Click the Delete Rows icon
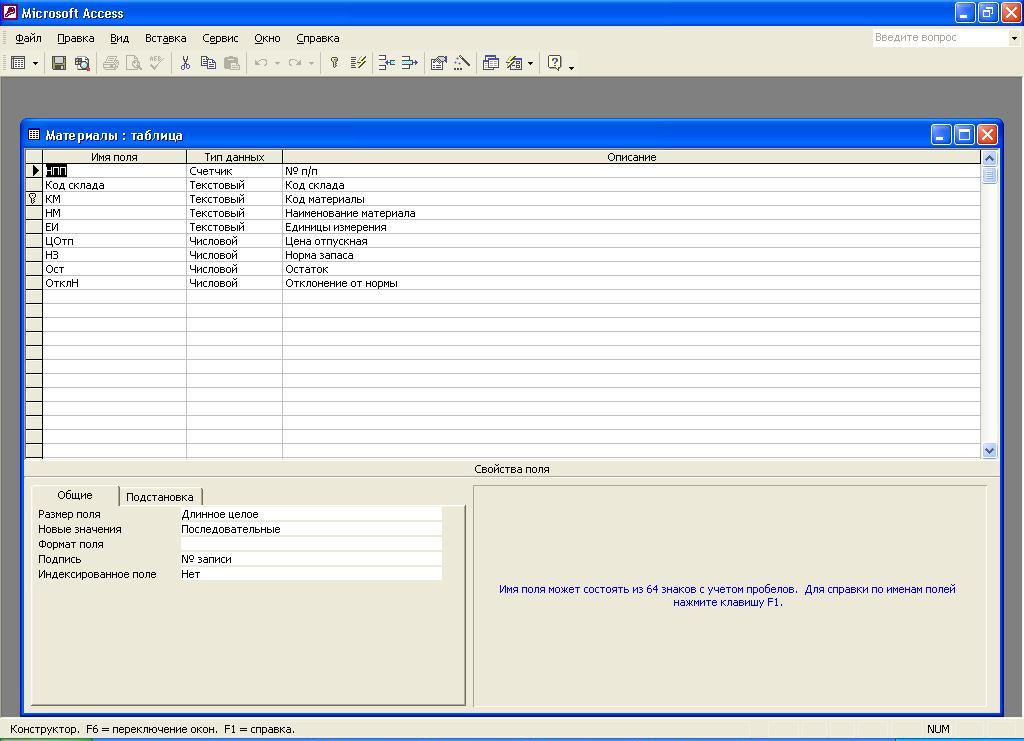 (409, 63)
